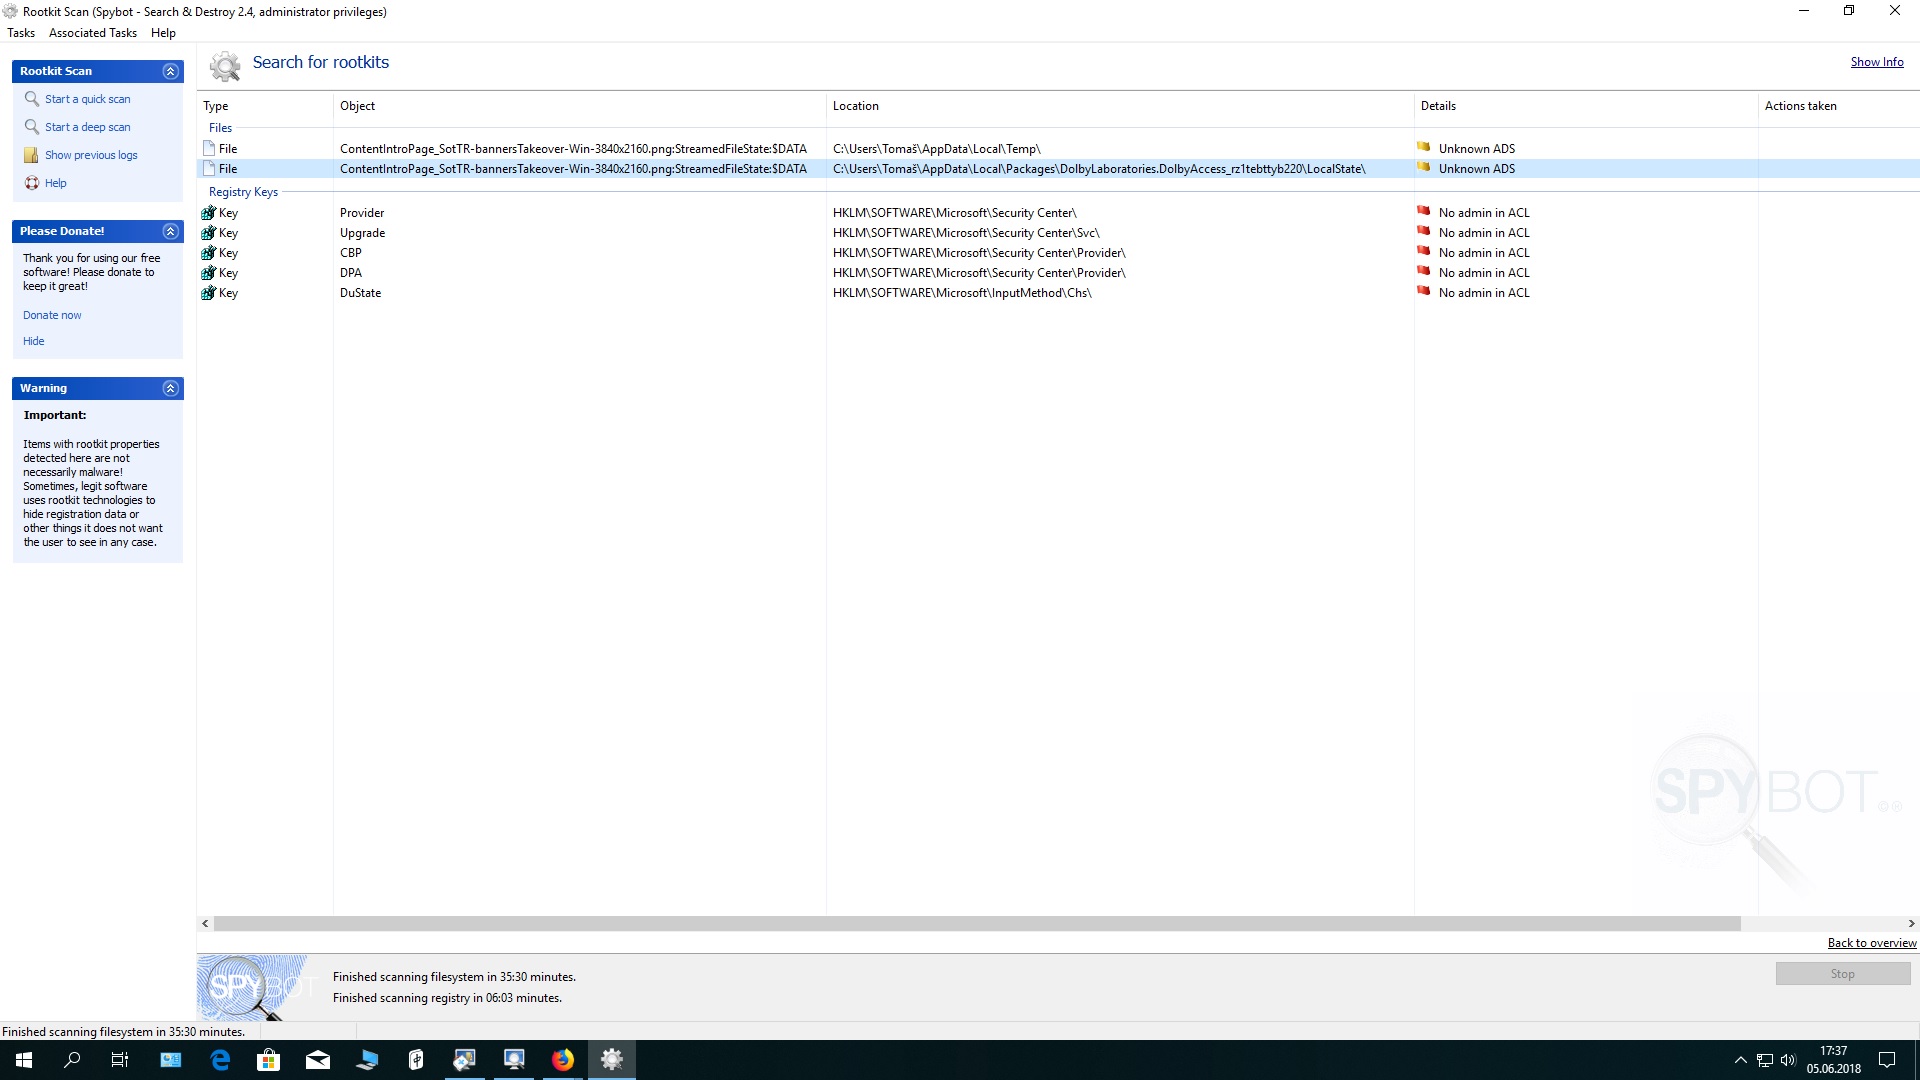Image resolution: width=1920 pixels, height=1080 pixels.
Task: Collapse the Warning panel
Action: coord(171,388)
